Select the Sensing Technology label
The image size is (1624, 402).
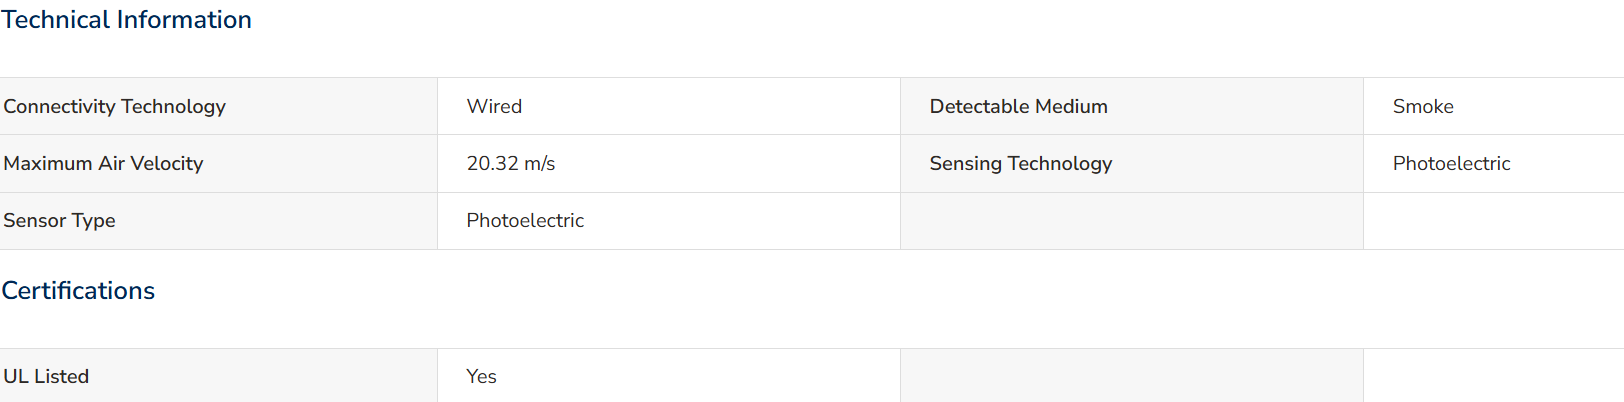pyautogui.click(x=1020, y=164)
